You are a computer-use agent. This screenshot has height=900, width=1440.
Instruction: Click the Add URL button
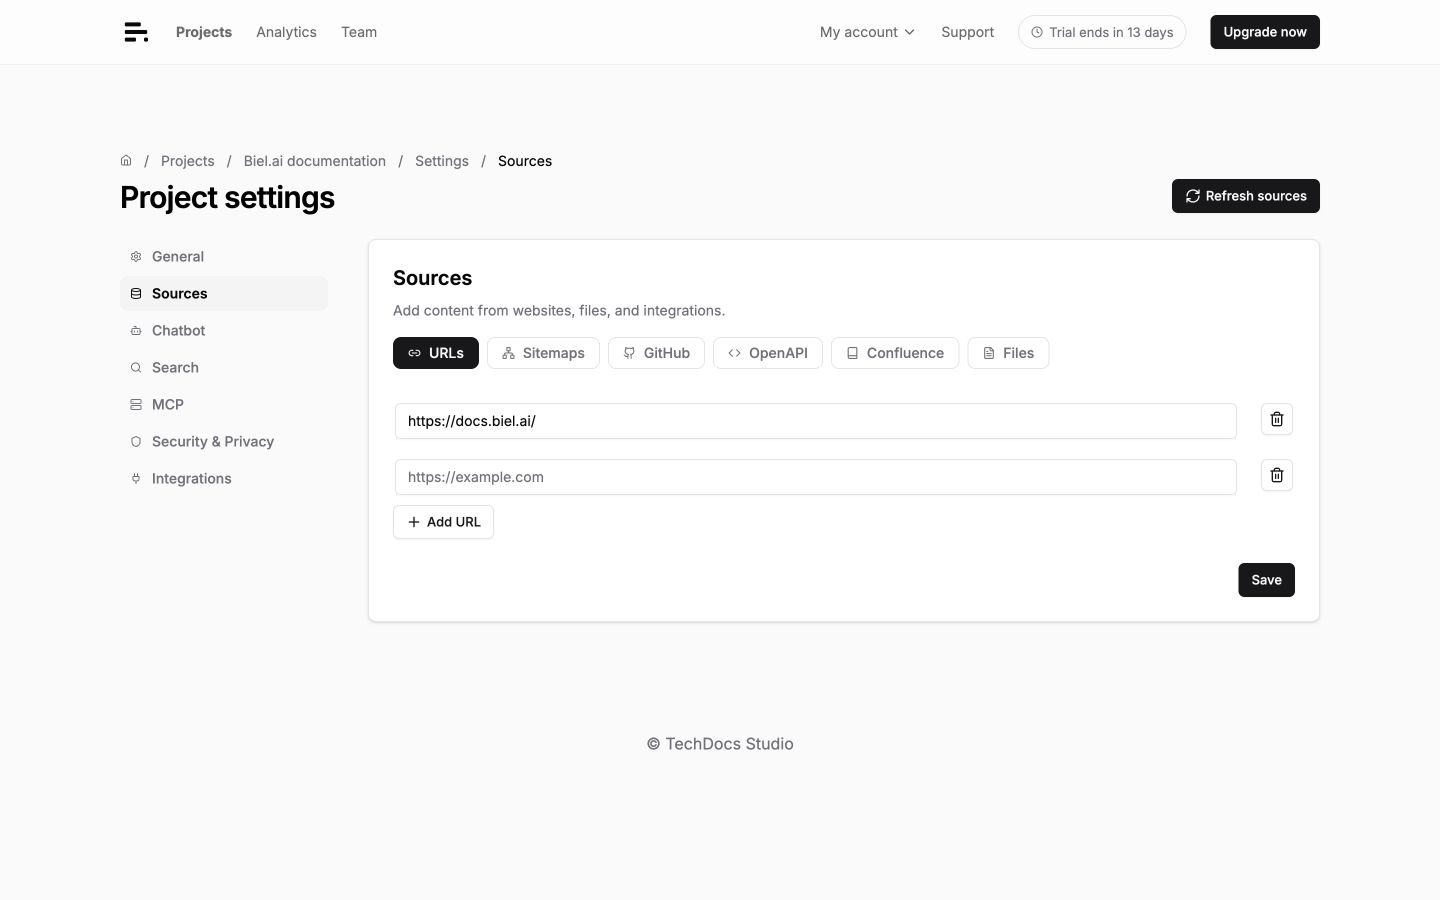tap(443, 522)
